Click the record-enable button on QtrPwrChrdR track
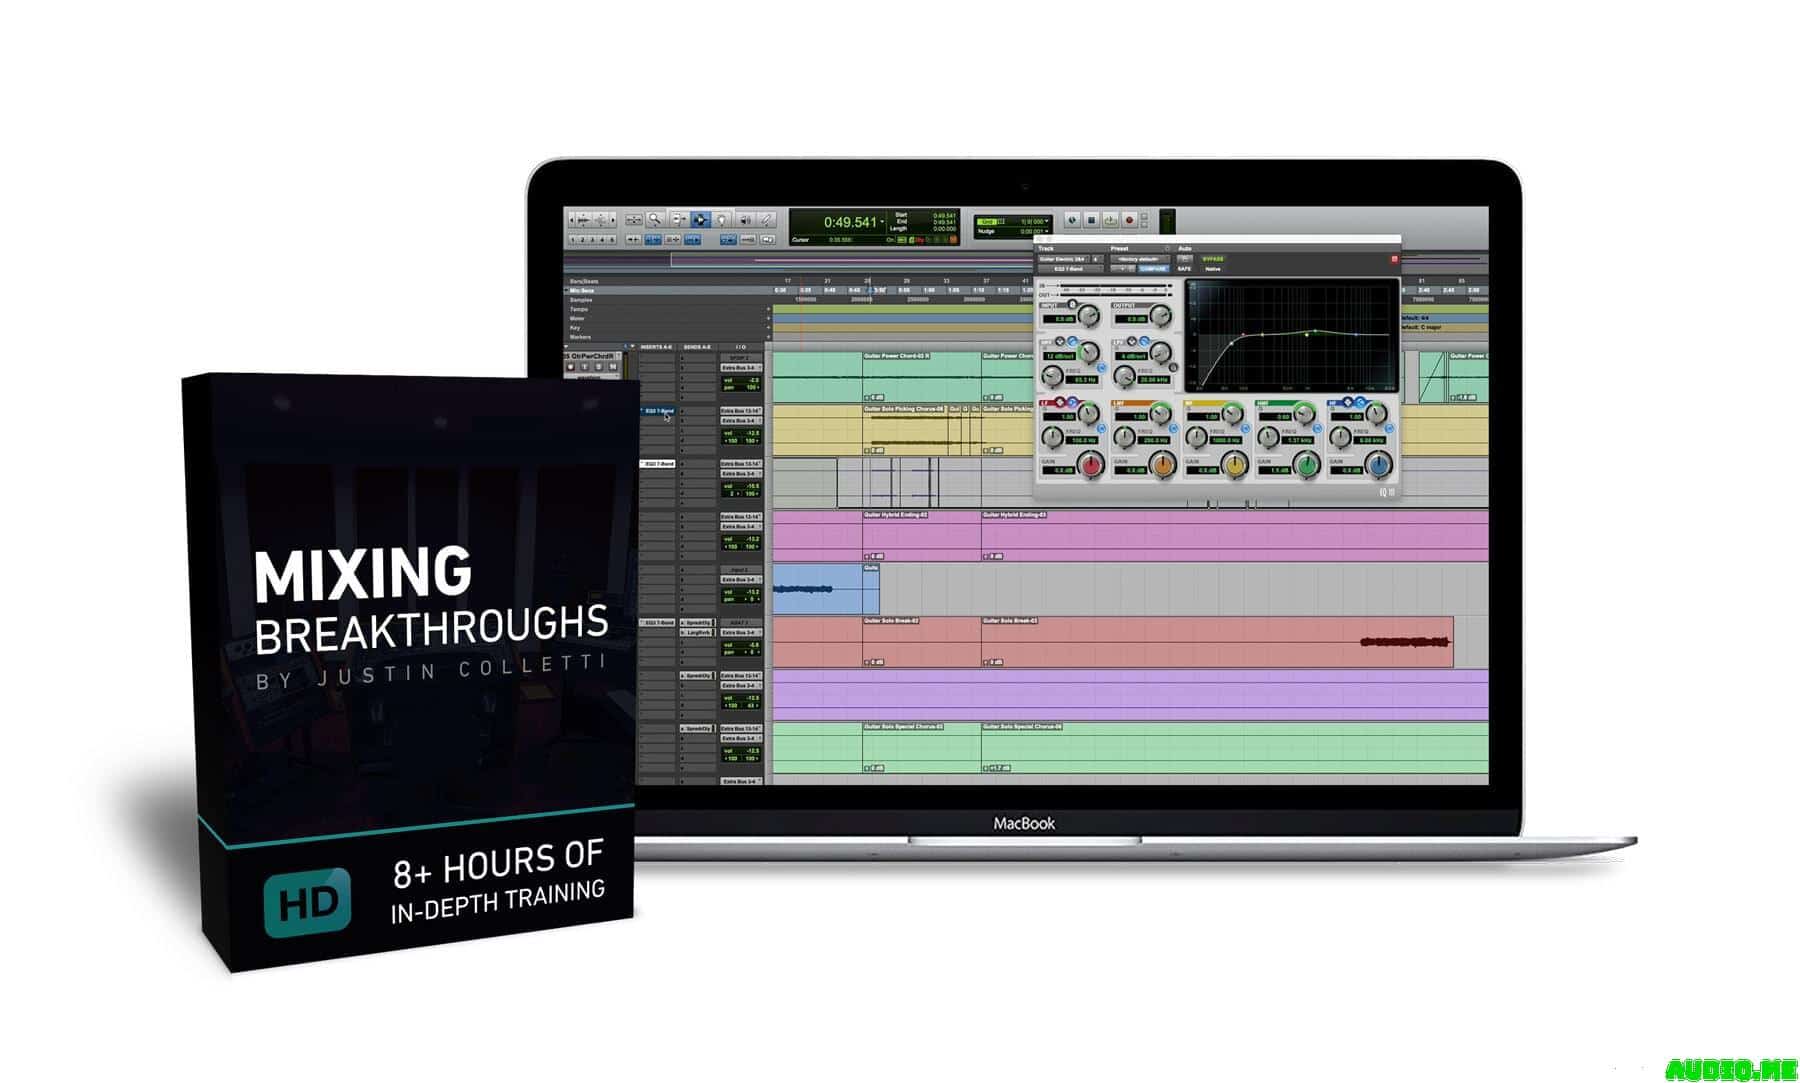The height and width of the screenshot is (1083, 1800). 570,367
